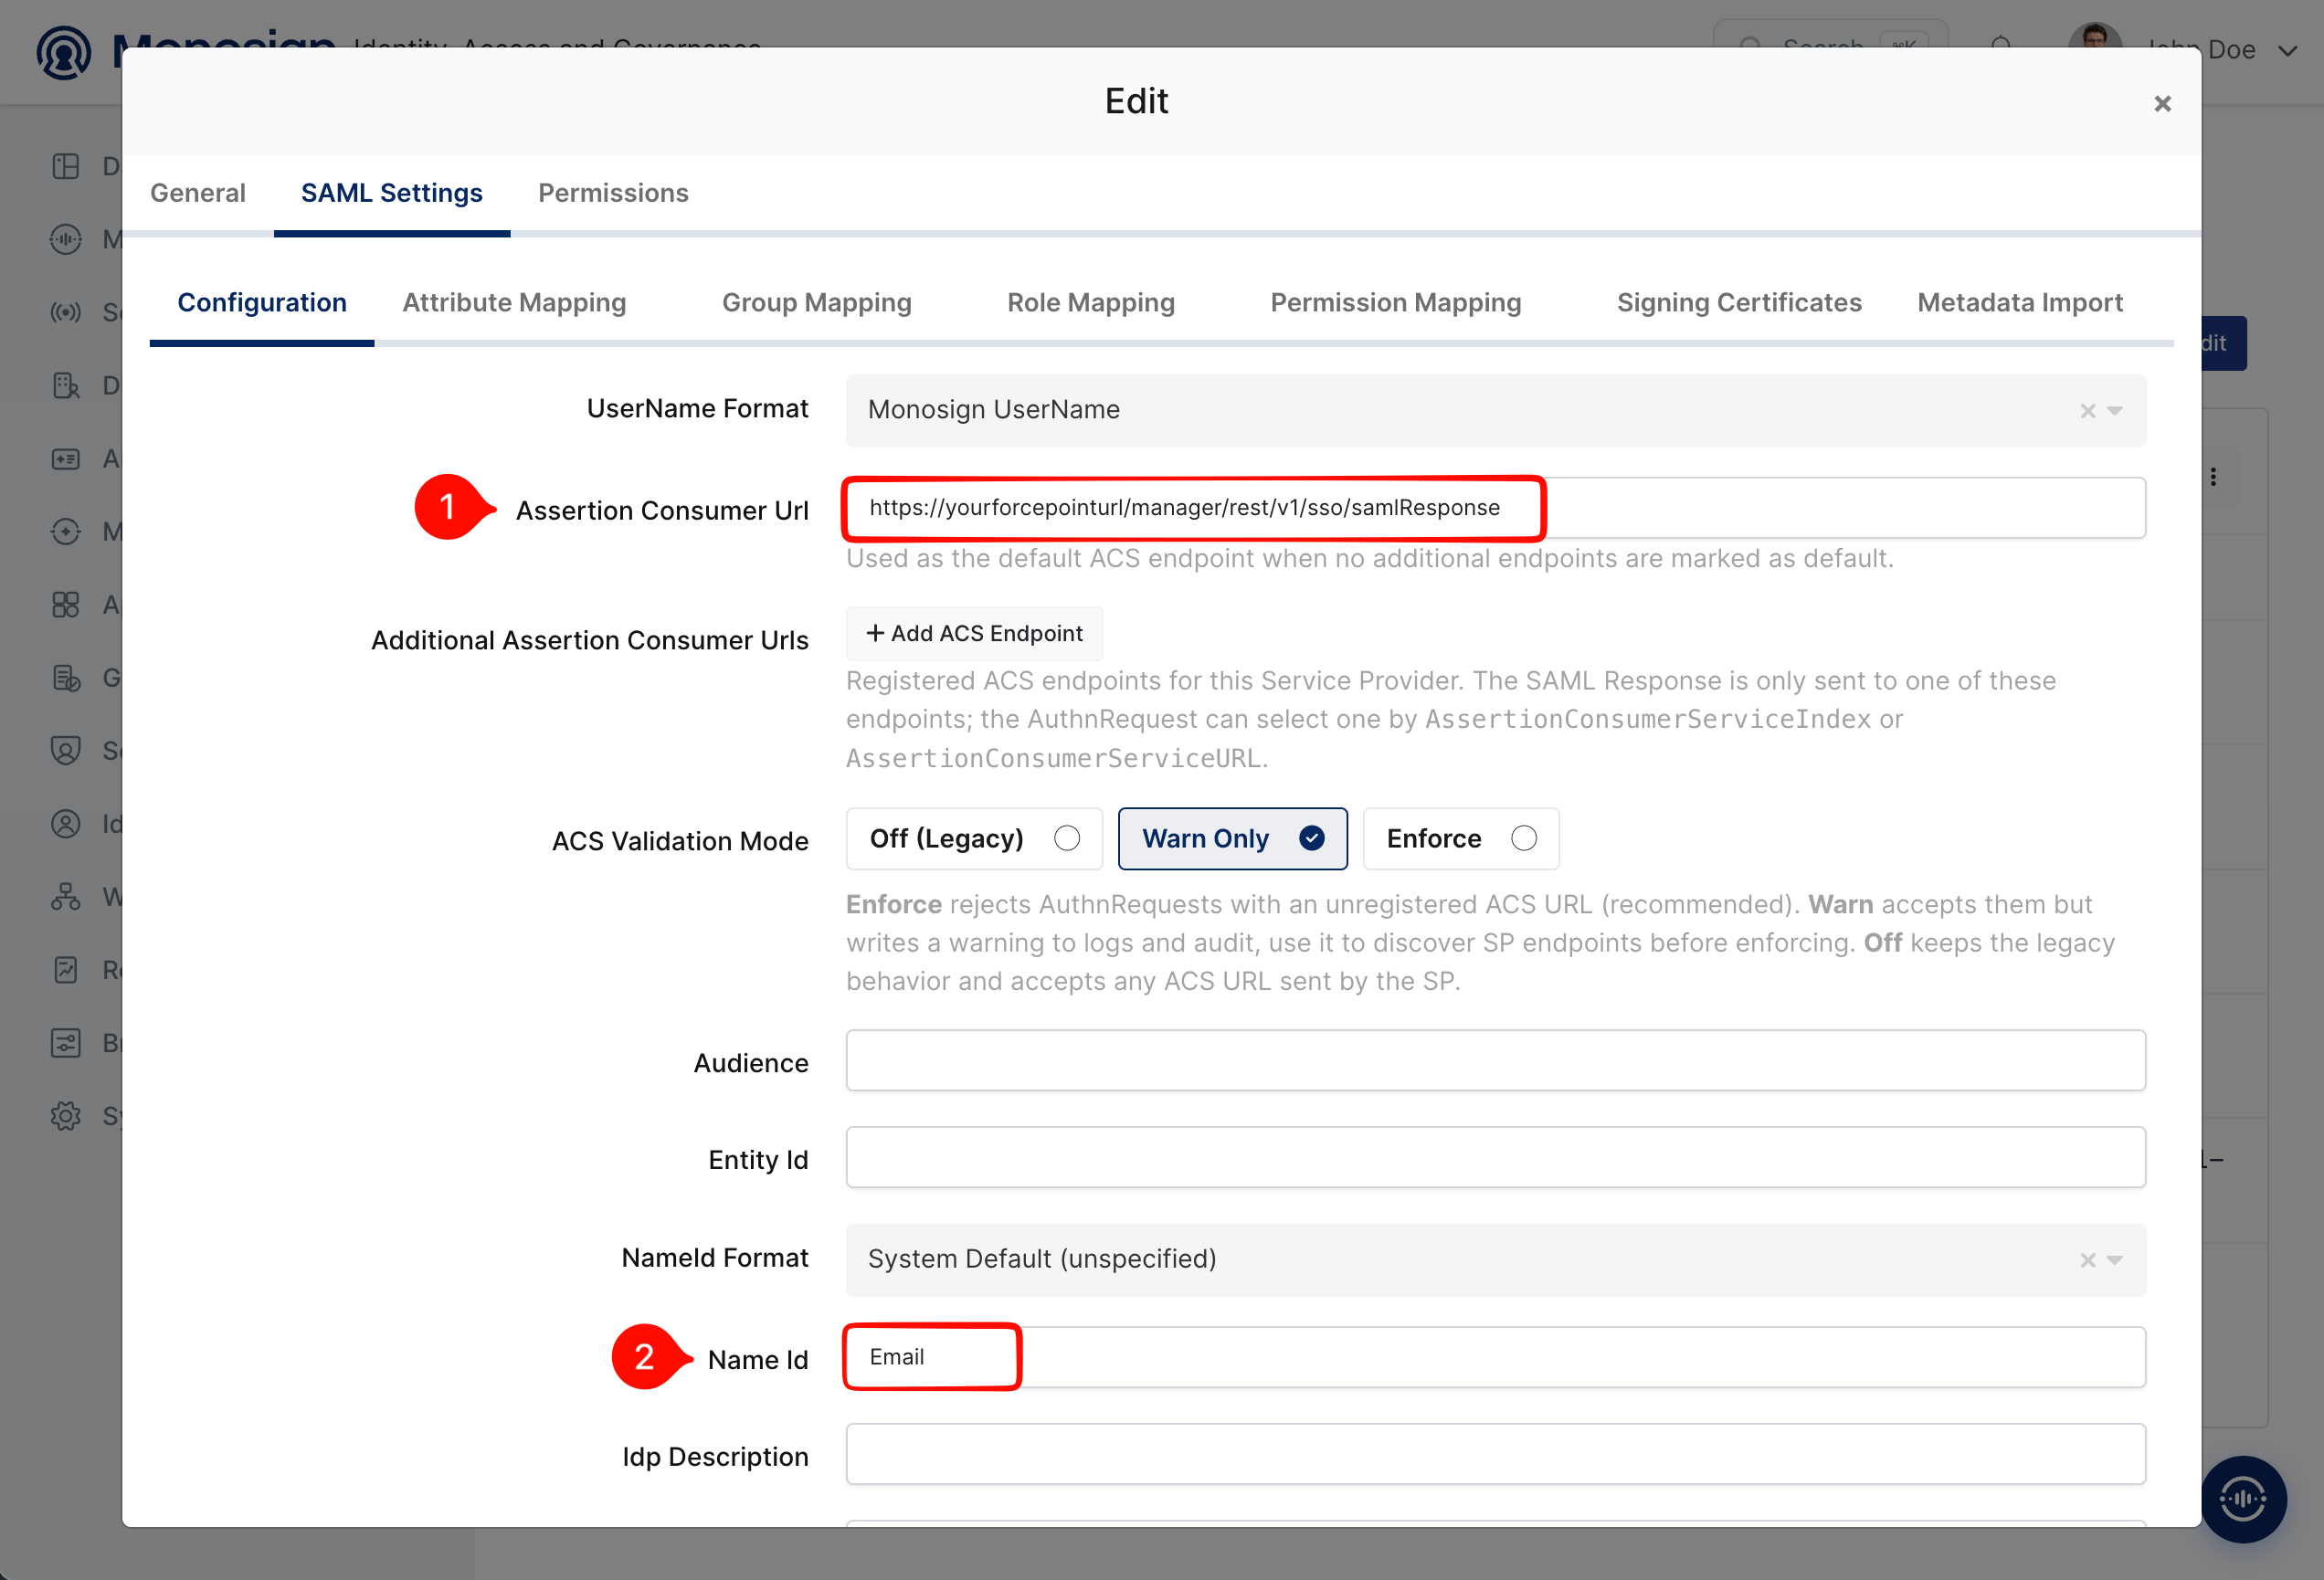Select Warn Only validation mode
2324x1580 pixels.
pyautogui.click(x=1232, y=838)
